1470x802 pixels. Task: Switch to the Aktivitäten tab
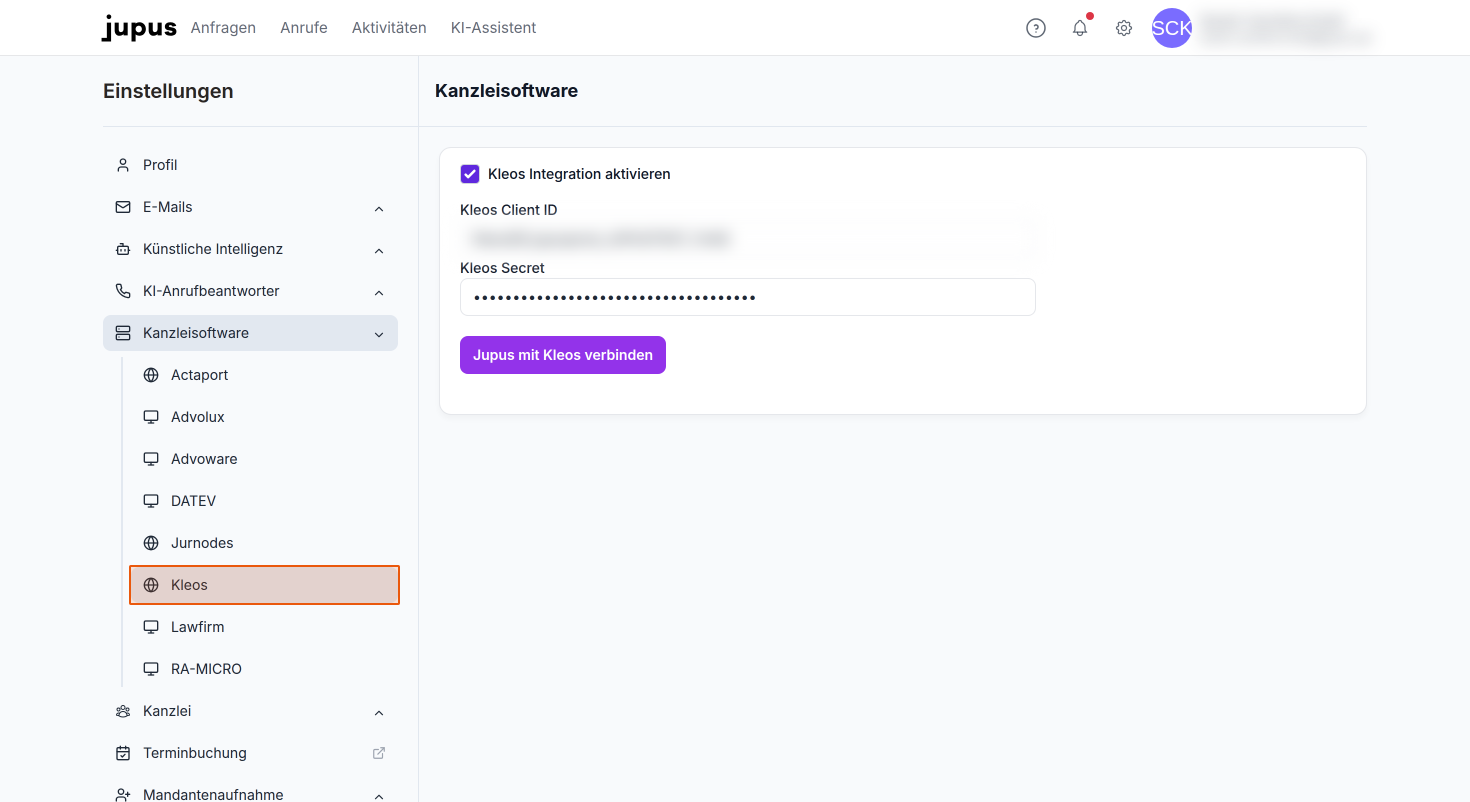click(389, 28)
